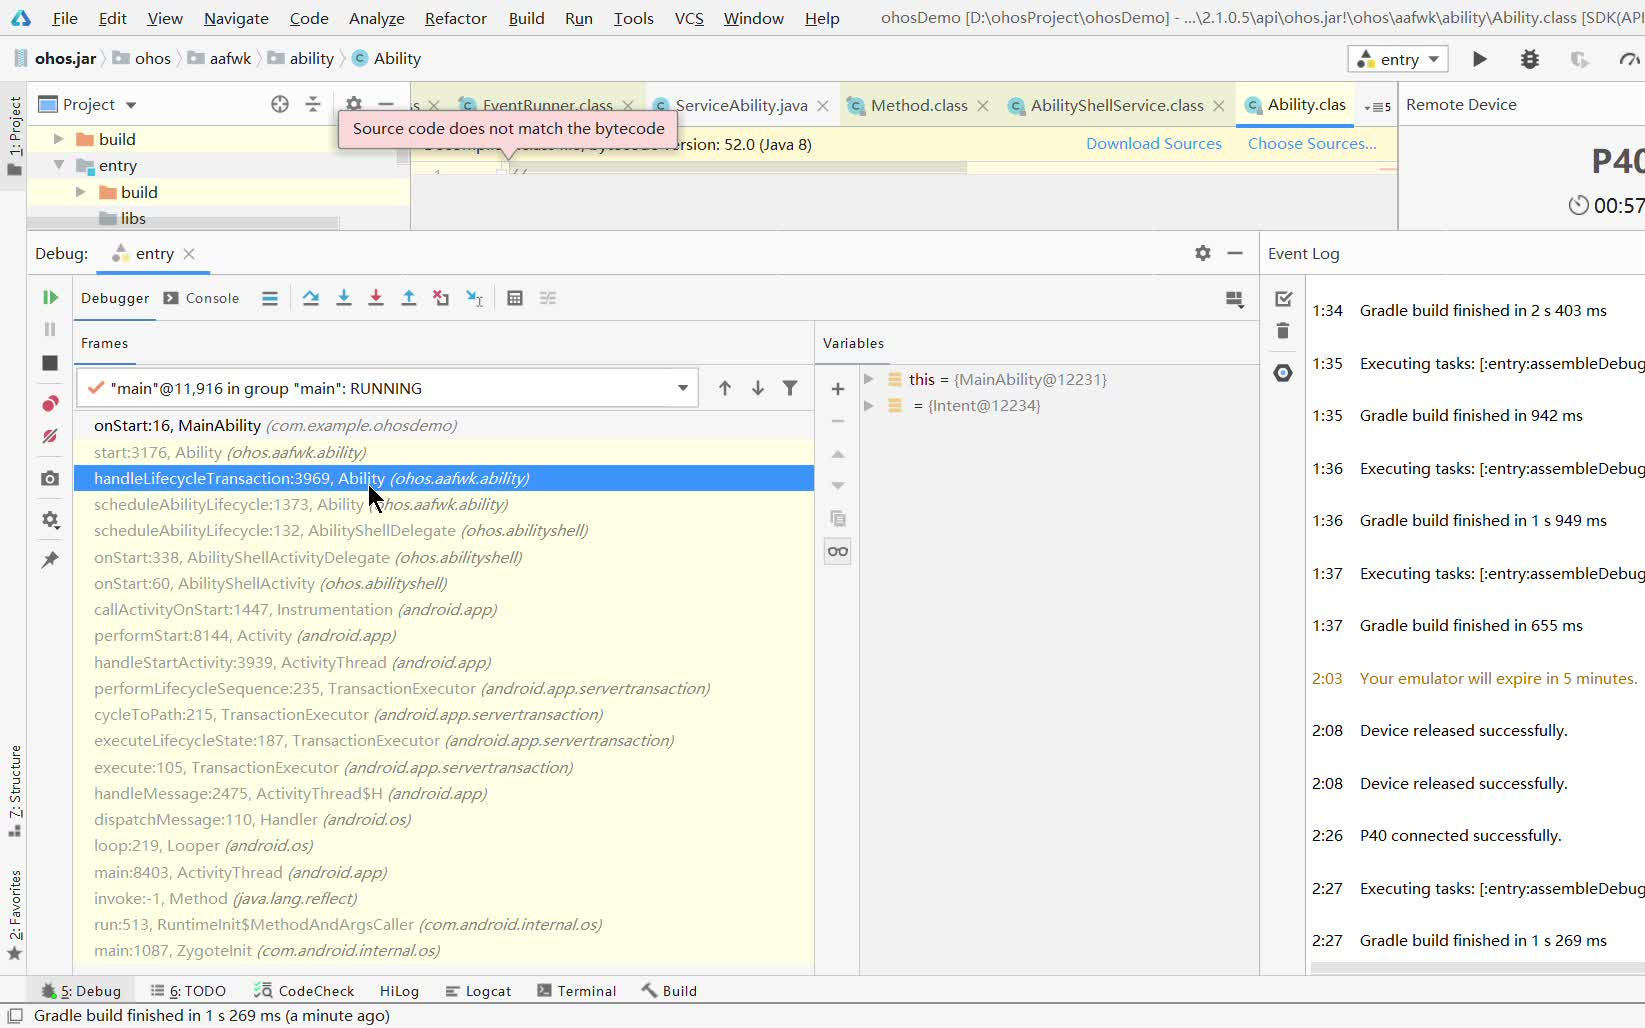
Task: Select the Step Over action
Action: [310, 297]
